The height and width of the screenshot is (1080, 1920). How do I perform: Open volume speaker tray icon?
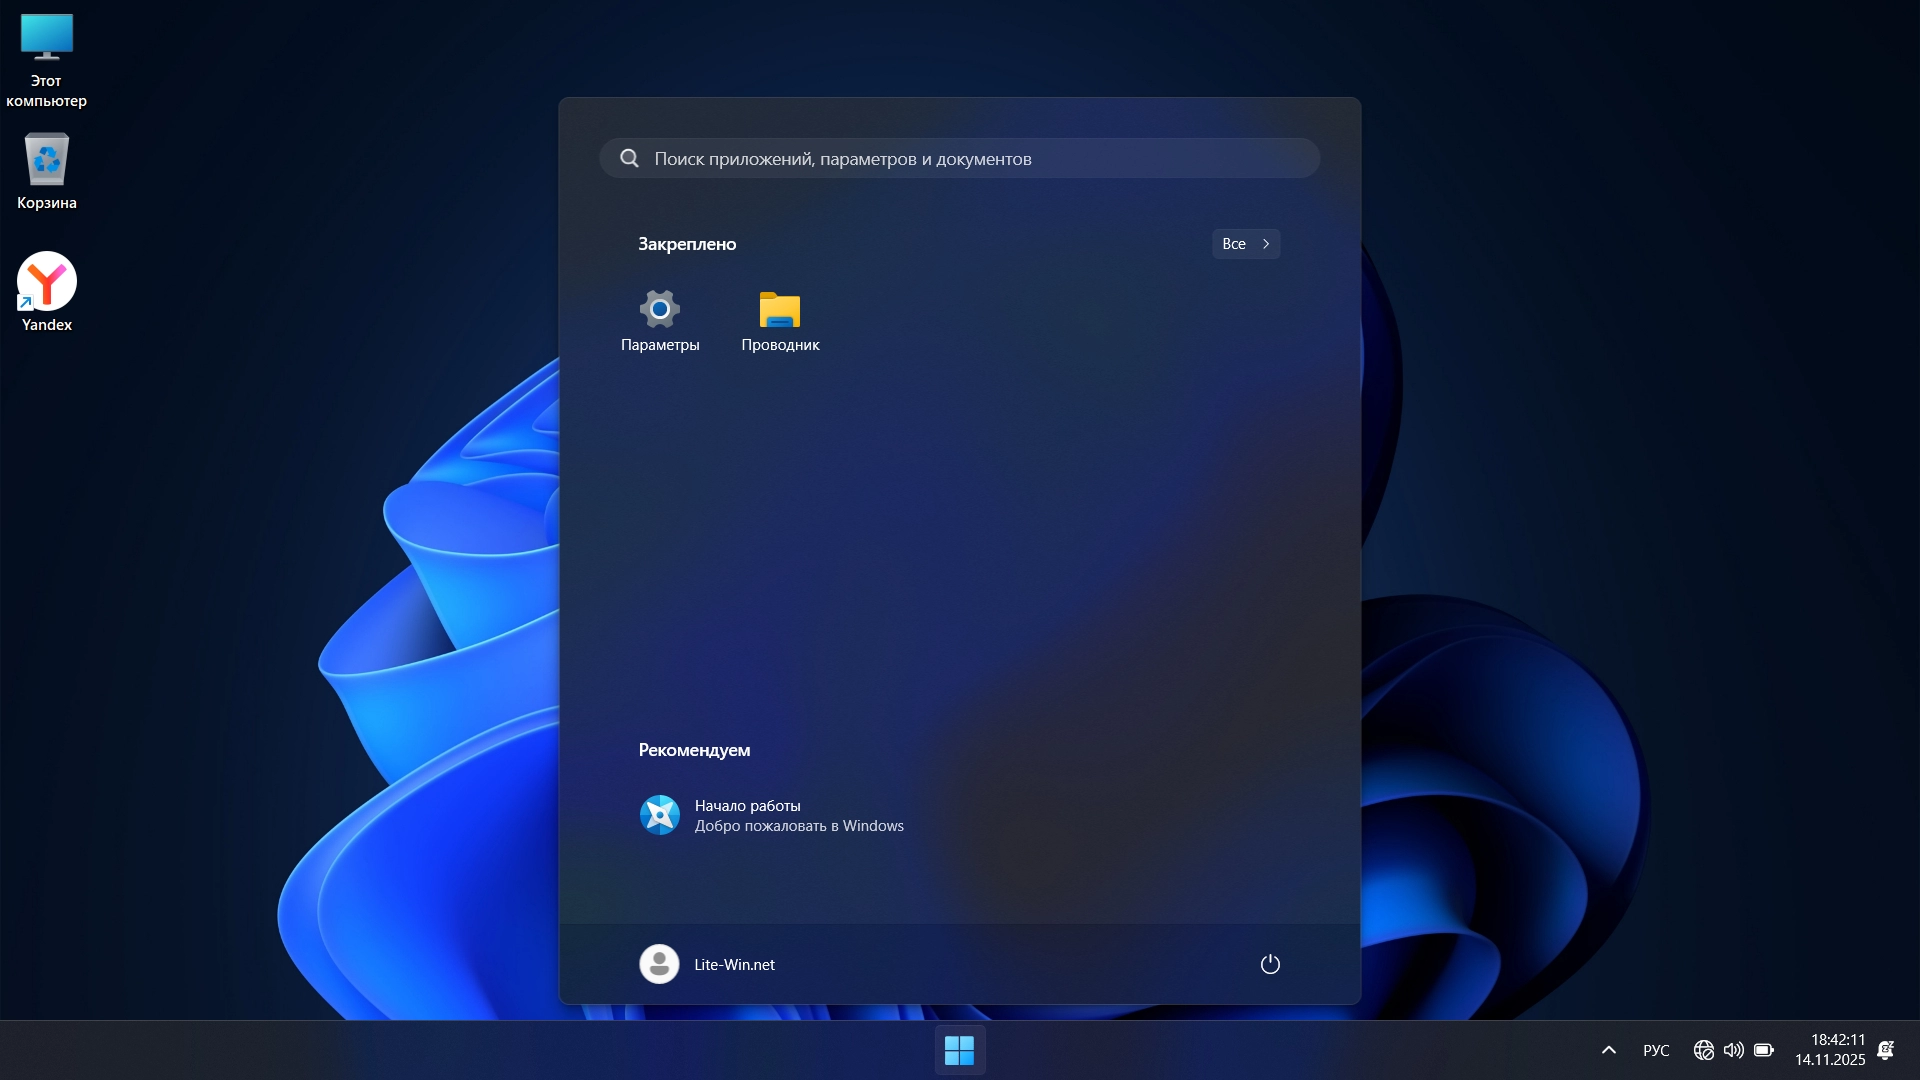(x=1734, y=1050)
